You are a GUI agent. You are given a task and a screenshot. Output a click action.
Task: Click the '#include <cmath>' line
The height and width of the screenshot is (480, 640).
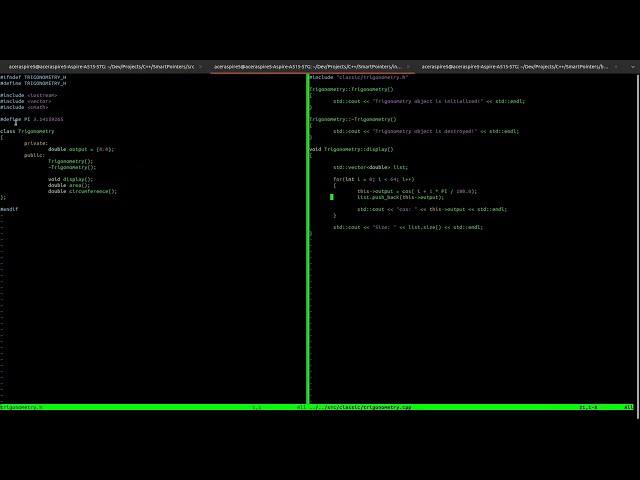click(24, 107)
